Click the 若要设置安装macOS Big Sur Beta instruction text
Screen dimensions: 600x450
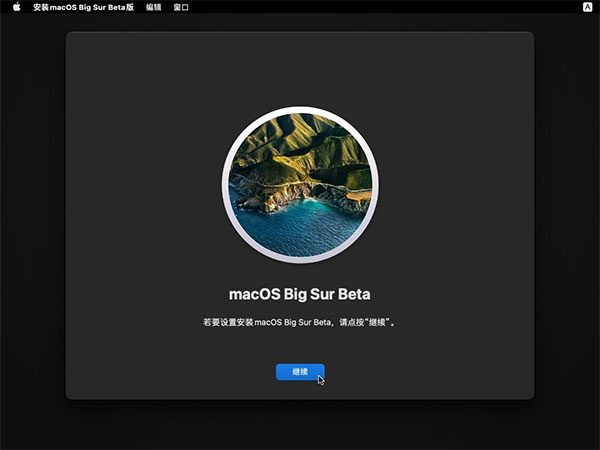point(300,322)
